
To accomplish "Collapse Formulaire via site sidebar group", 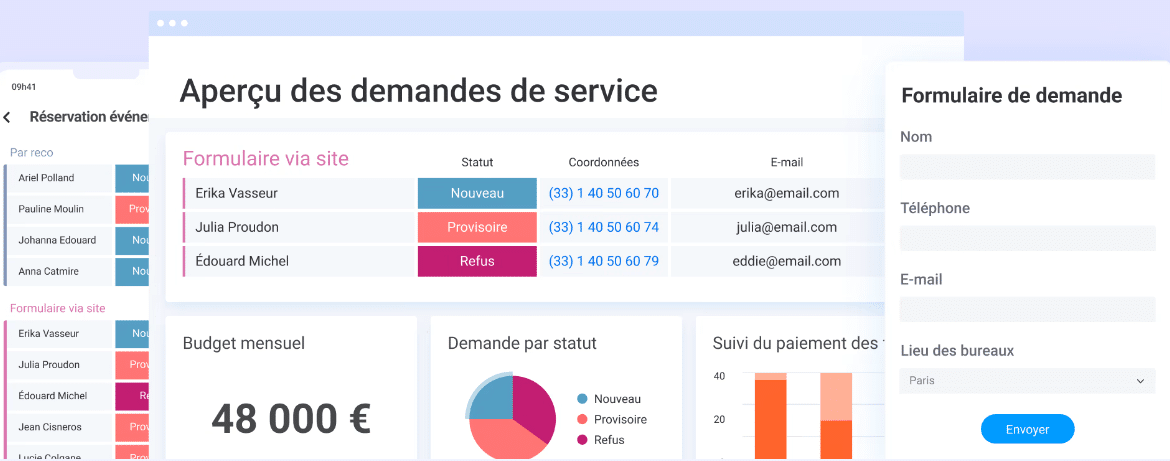I will click(57, 309).
